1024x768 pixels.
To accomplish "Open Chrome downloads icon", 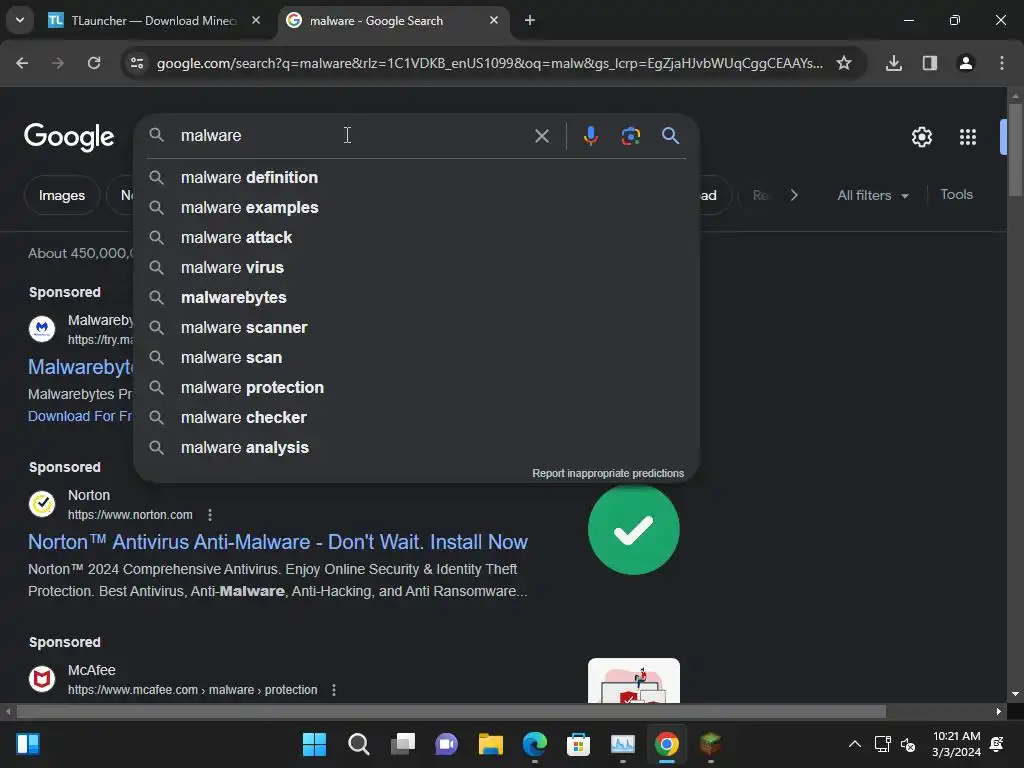I will click(x=893, y=63).
